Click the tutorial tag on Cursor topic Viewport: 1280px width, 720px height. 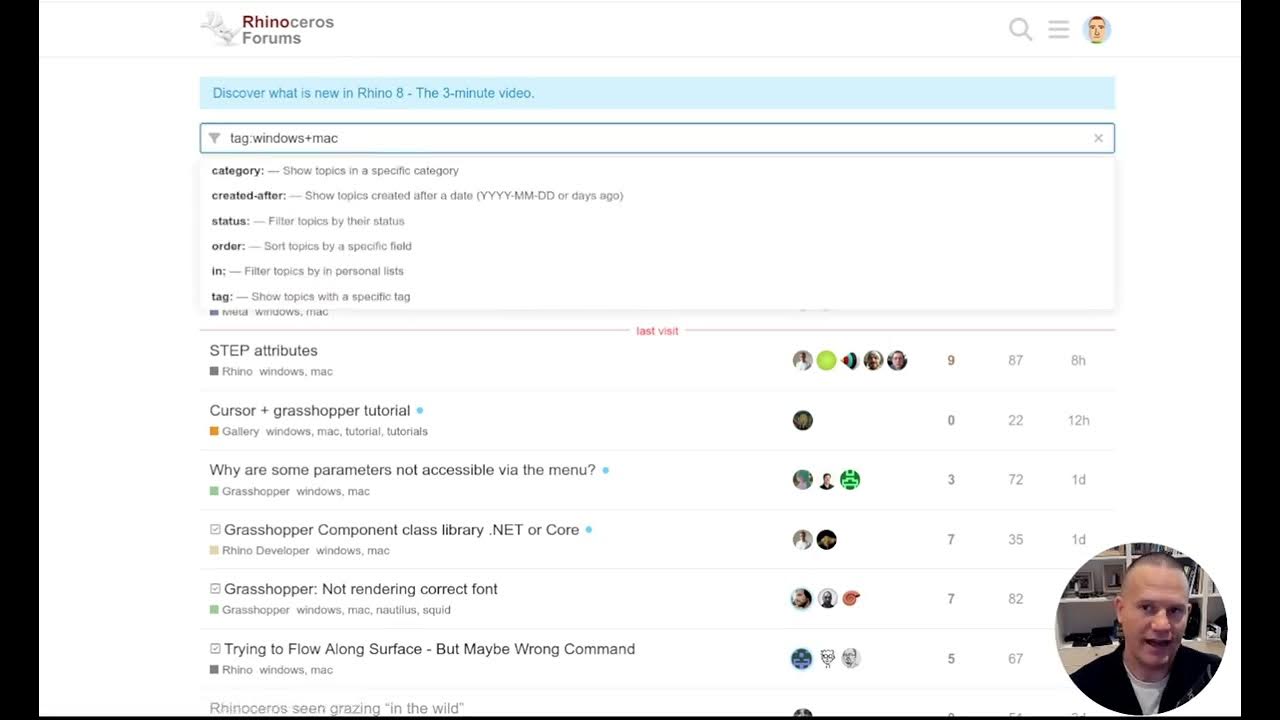tap(362, 431)
